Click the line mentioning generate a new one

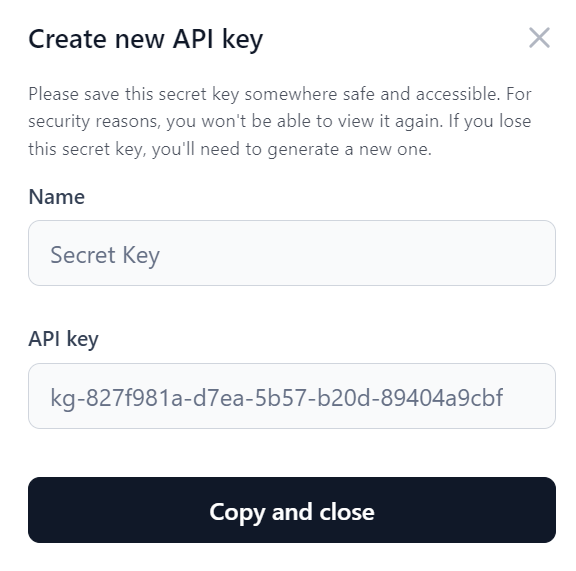[230, 149]
